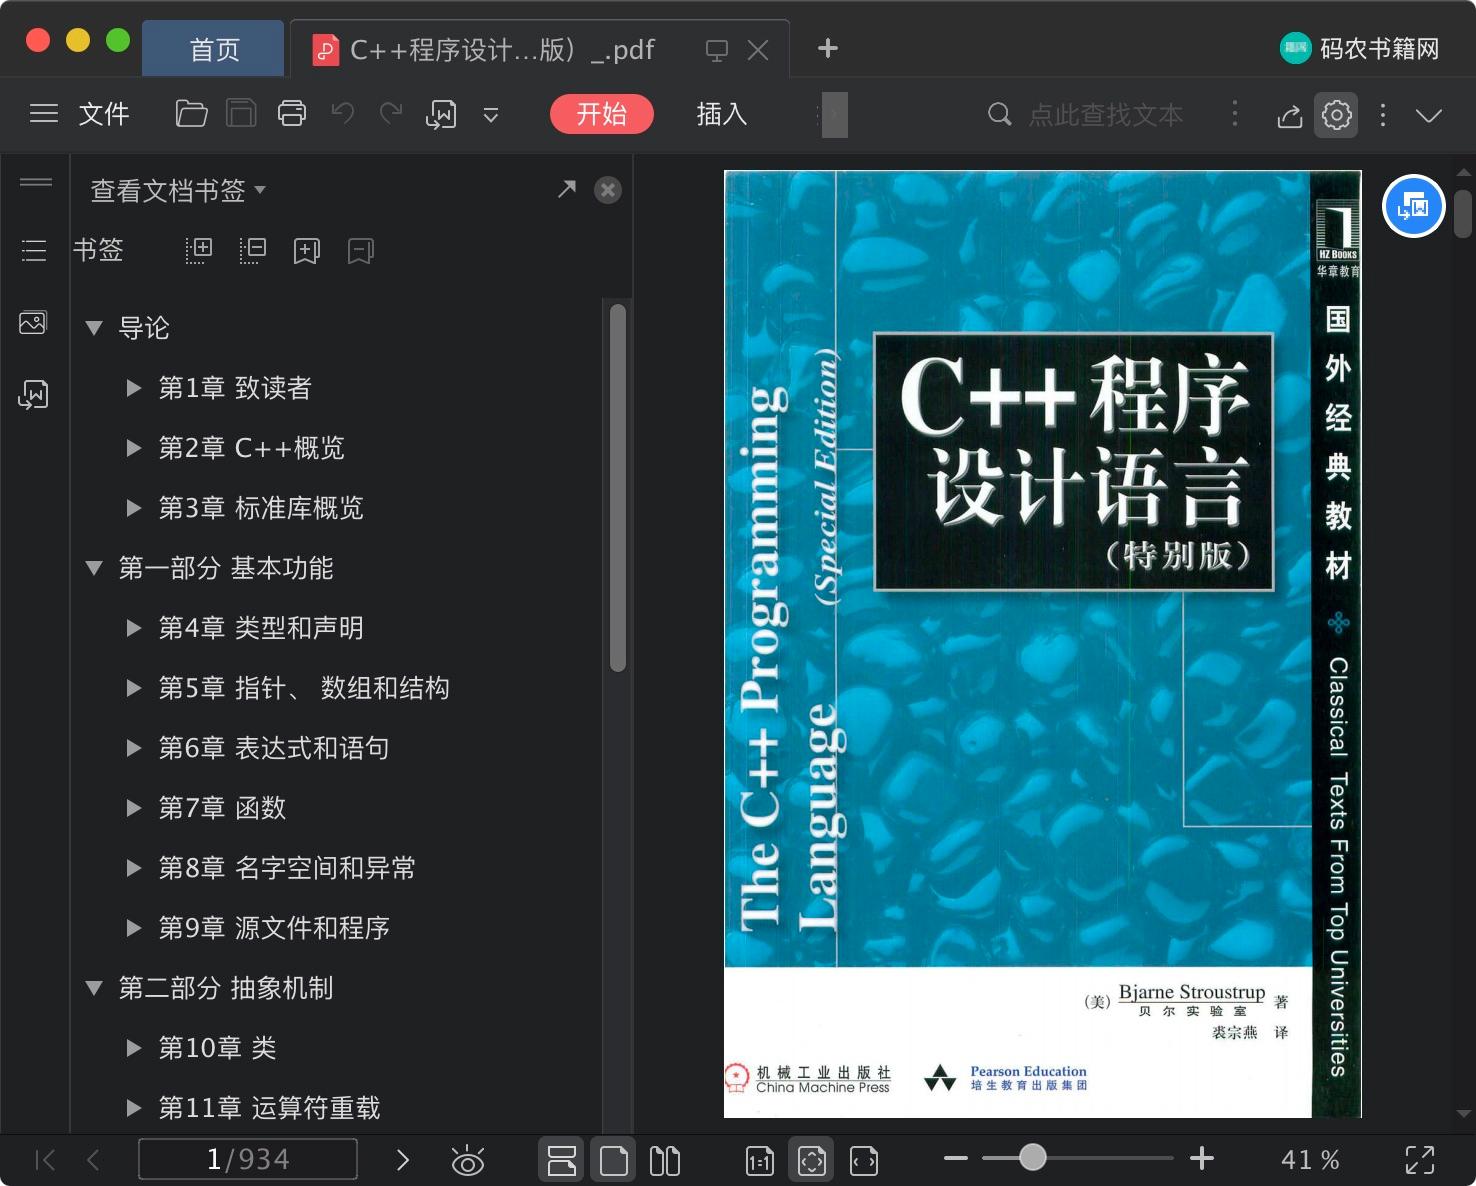Image resolution: width=1476 pixels, height=1186 pixels.
Task: Click the delete bookmark icon
Action: (360, 251)
